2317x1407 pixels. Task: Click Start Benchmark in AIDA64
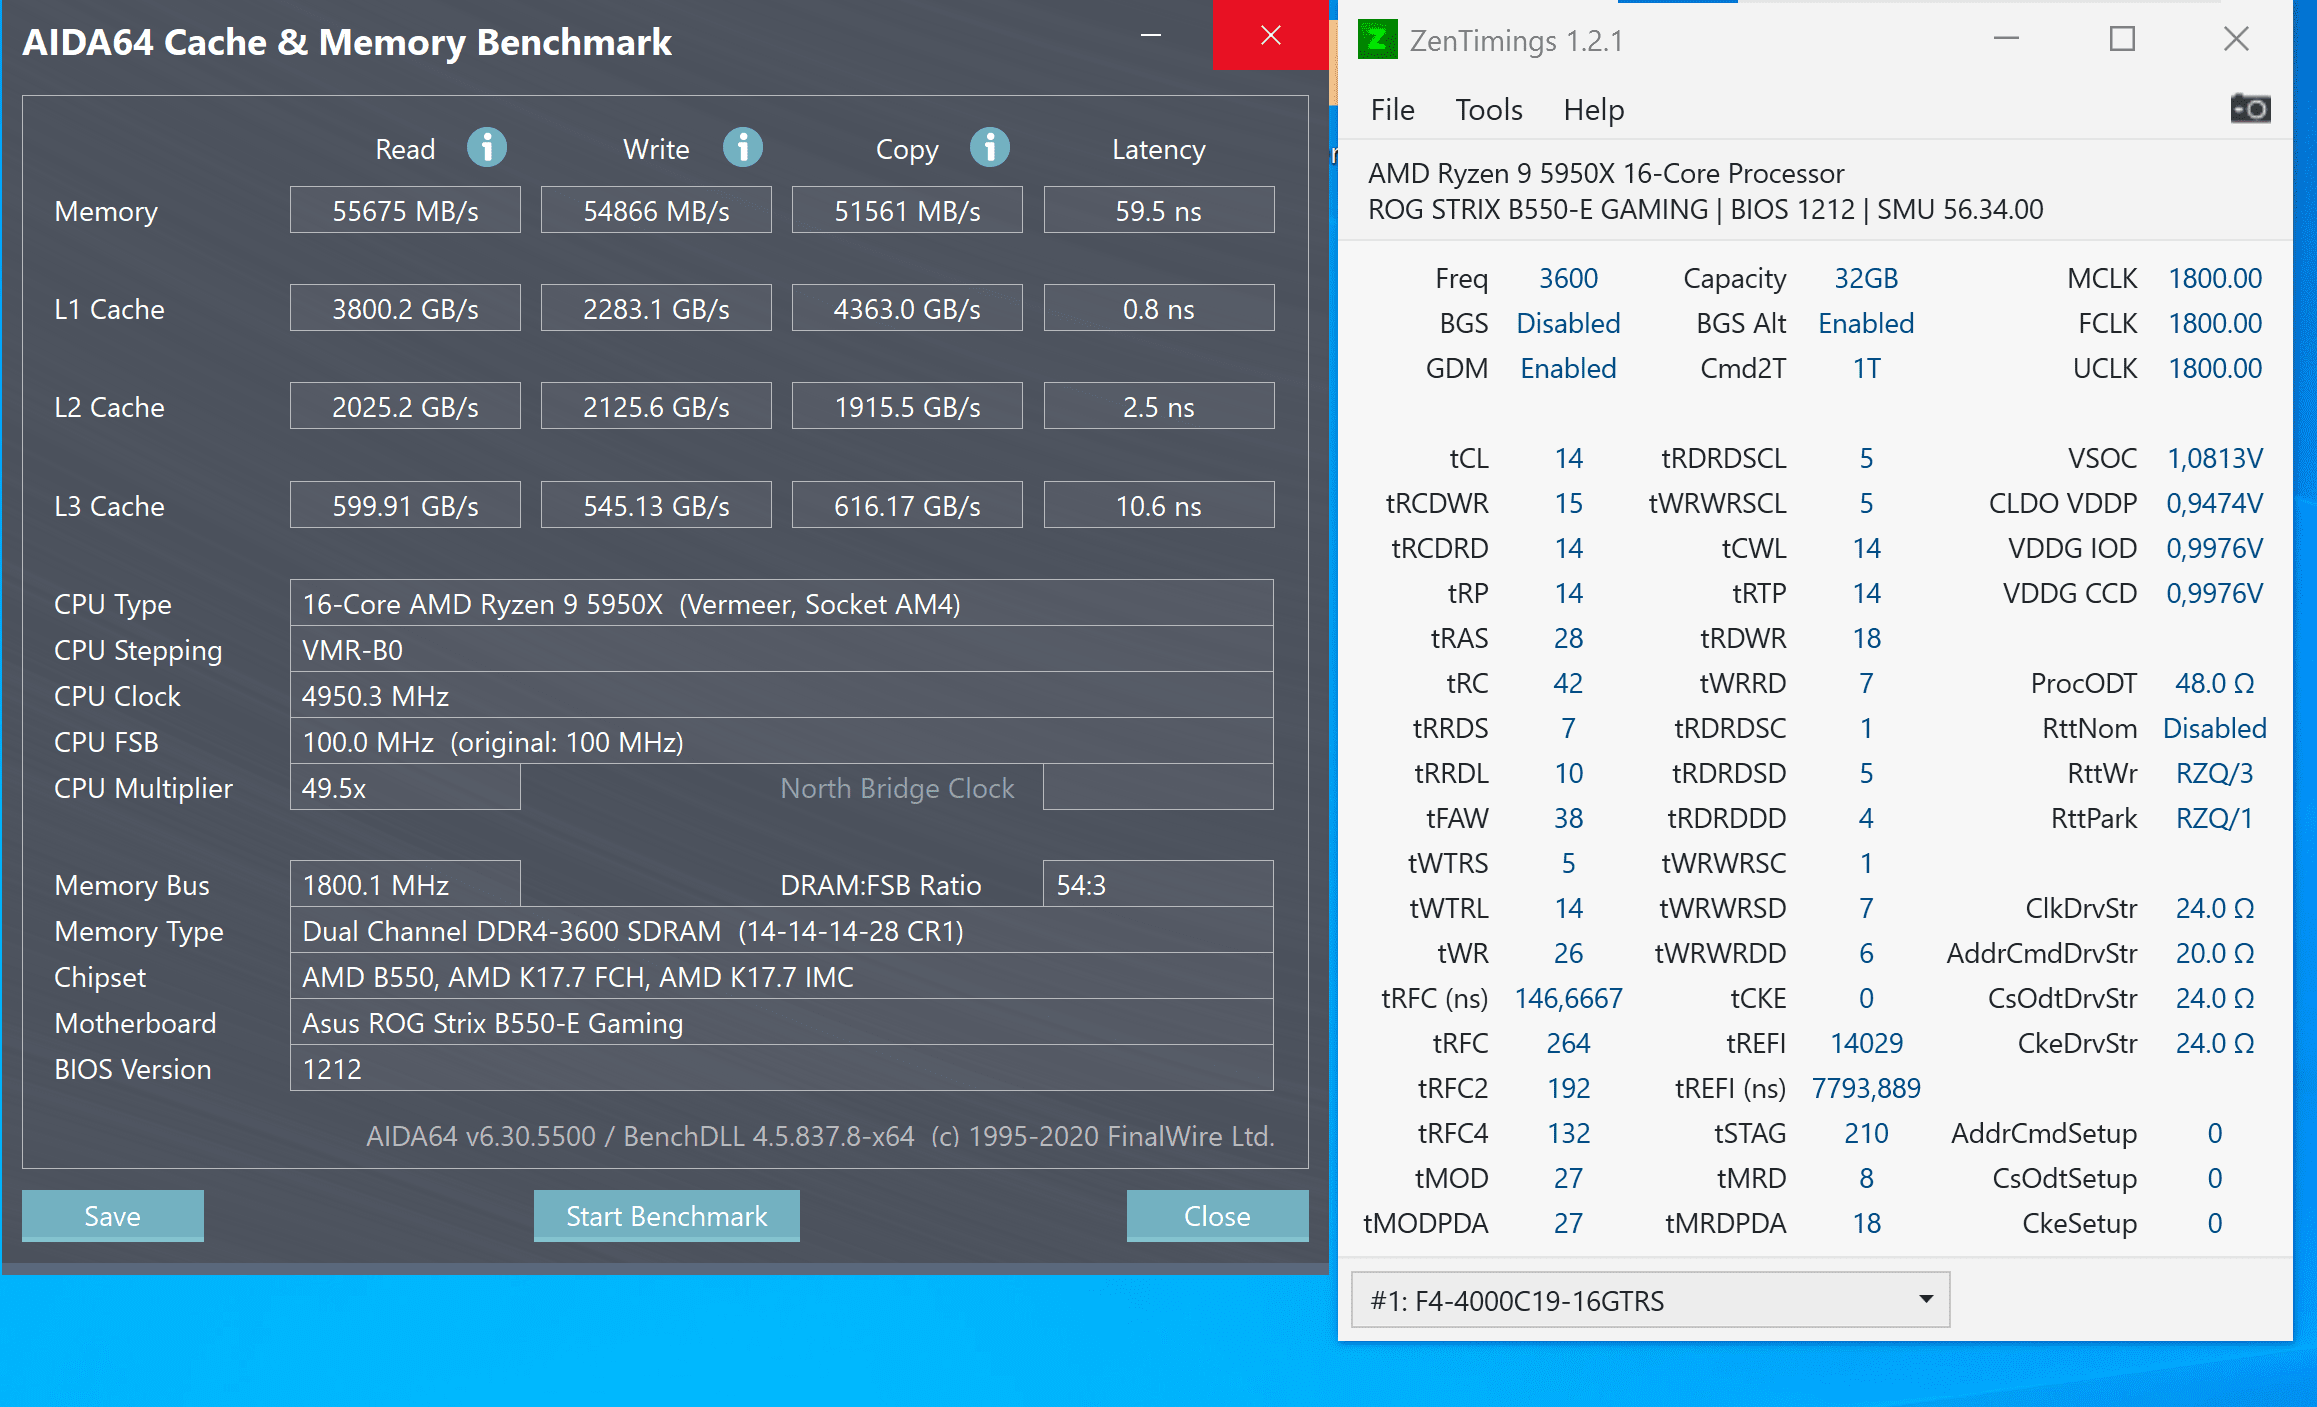tap(667, 1216)
